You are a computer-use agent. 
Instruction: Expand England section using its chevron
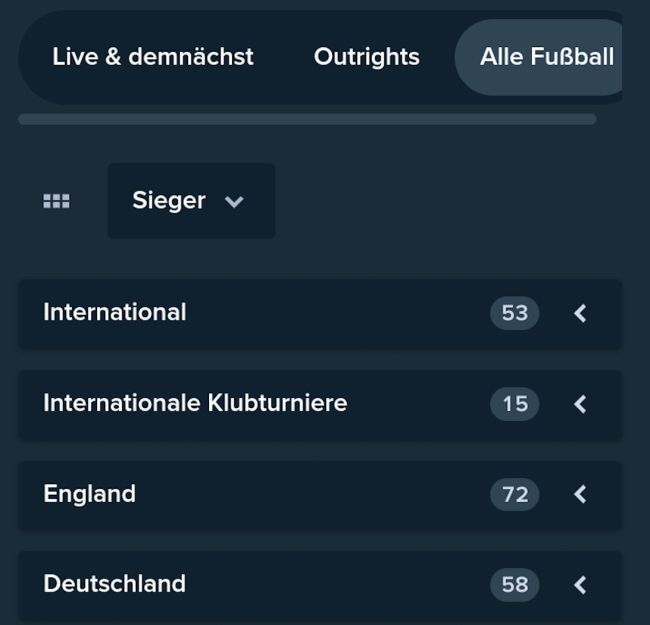(580, 494)
